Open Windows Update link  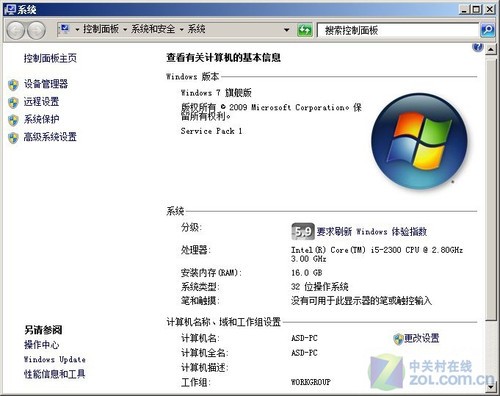tap(55, 359)
